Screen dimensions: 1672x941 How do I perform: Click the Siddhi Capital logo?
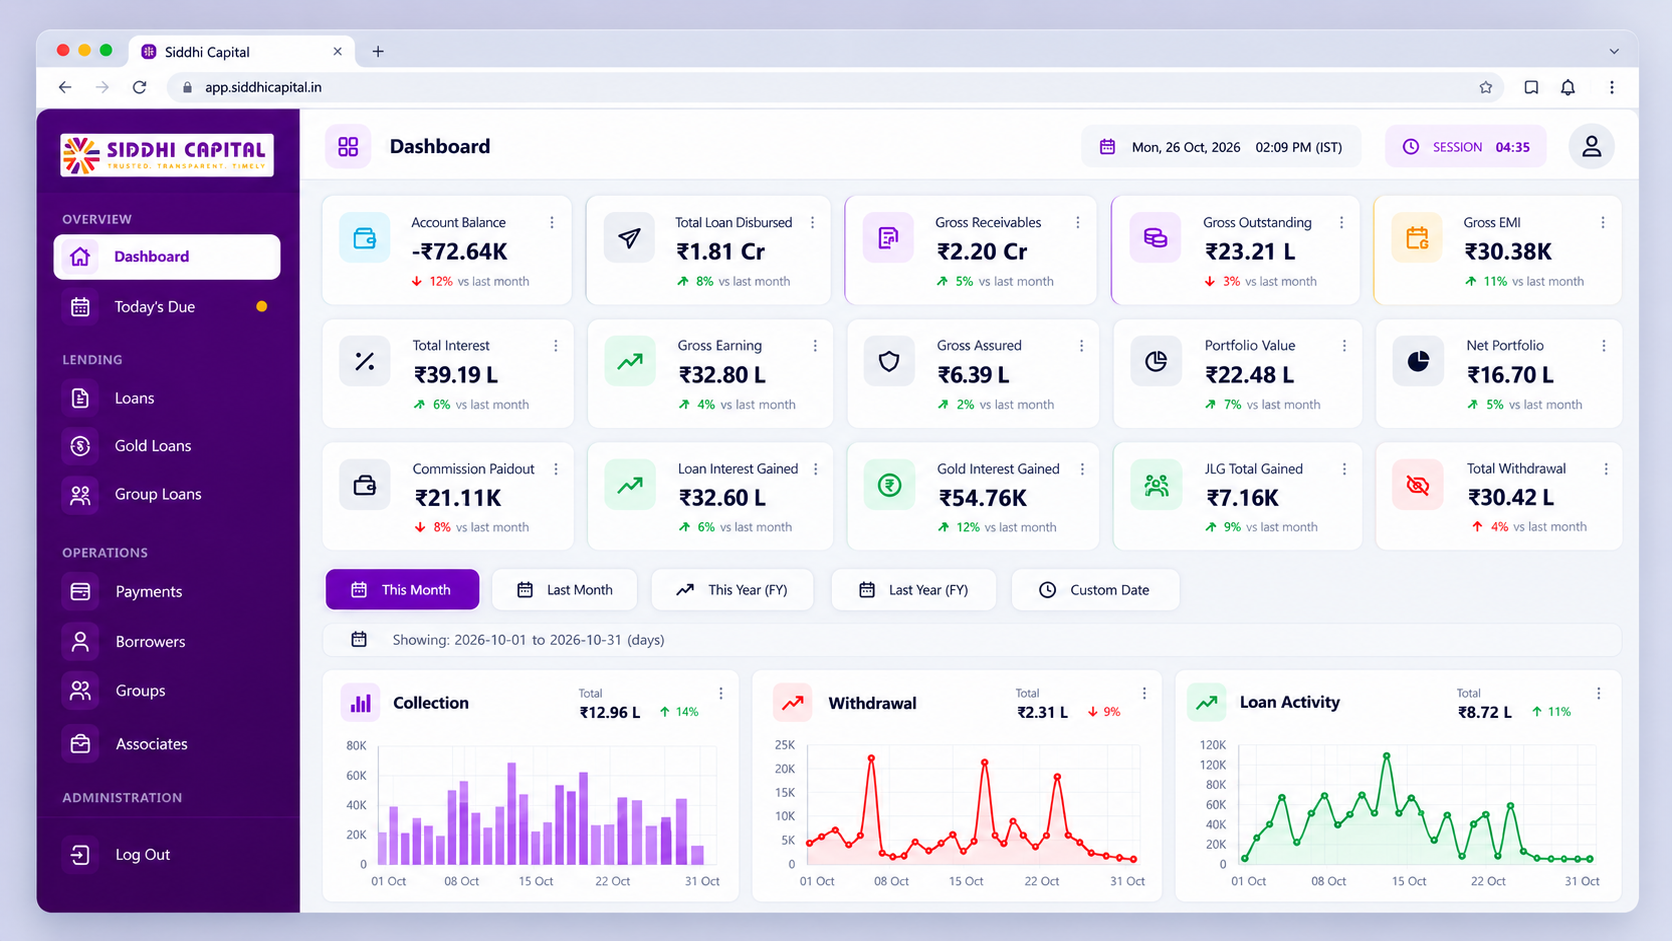167,155
